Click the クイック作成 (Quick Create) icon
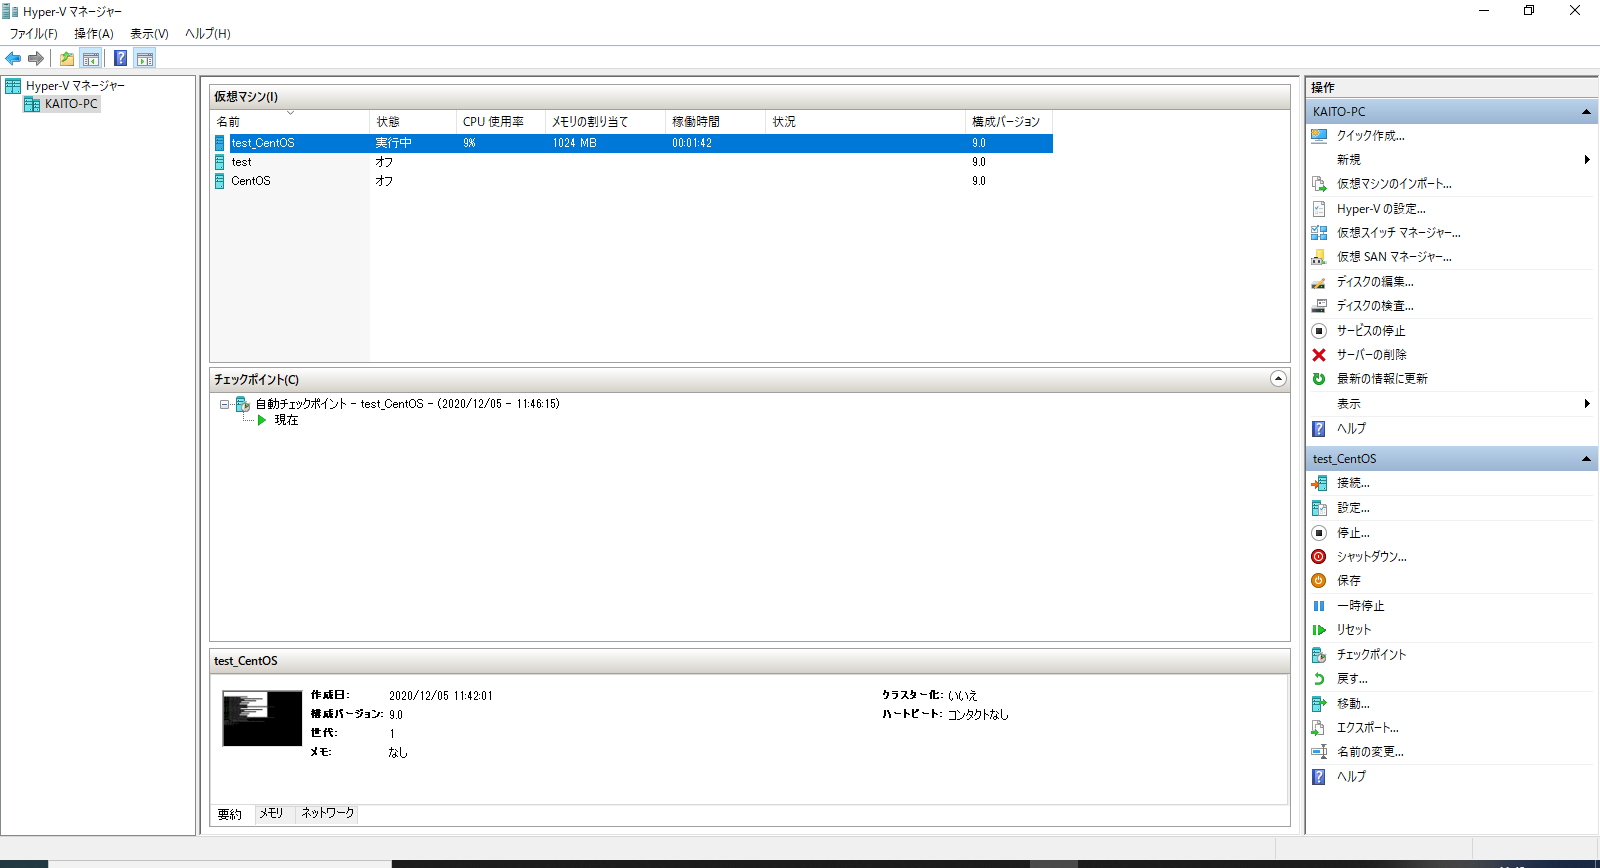Screen dimensions: 1600x868 click(1319, 136)
